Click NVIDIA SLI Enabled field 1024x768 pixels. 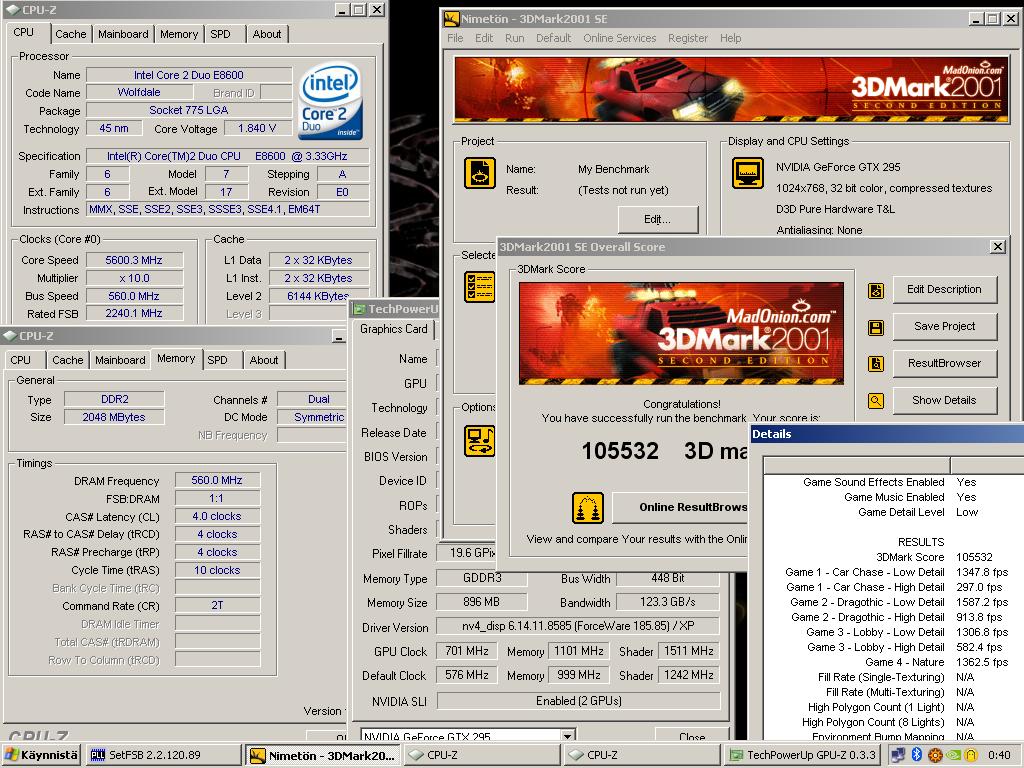[x=577, y=701]
